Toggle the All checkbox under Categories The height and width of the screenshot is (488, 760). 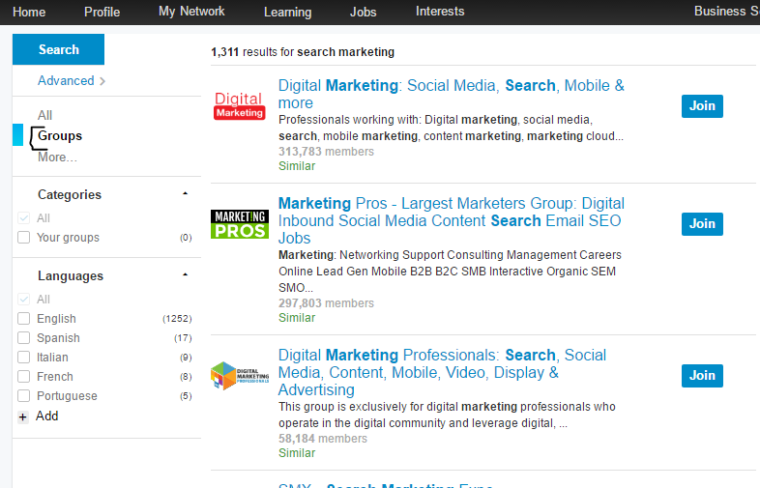[x=24, y=218]
